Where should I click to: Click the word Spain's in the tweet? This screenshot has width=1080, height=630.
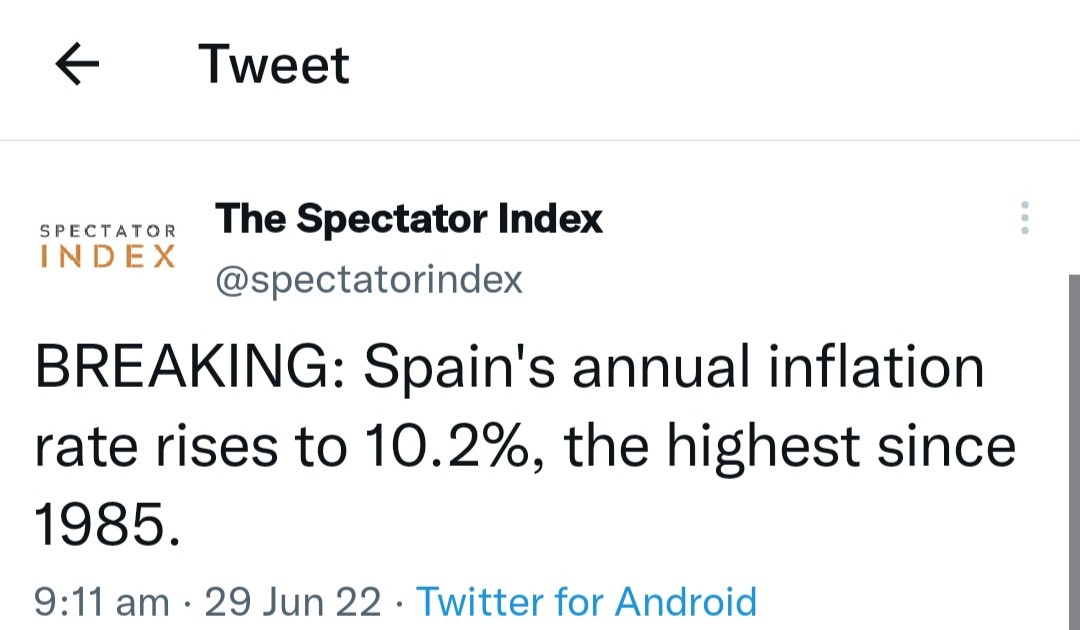(x=459, y=368)
